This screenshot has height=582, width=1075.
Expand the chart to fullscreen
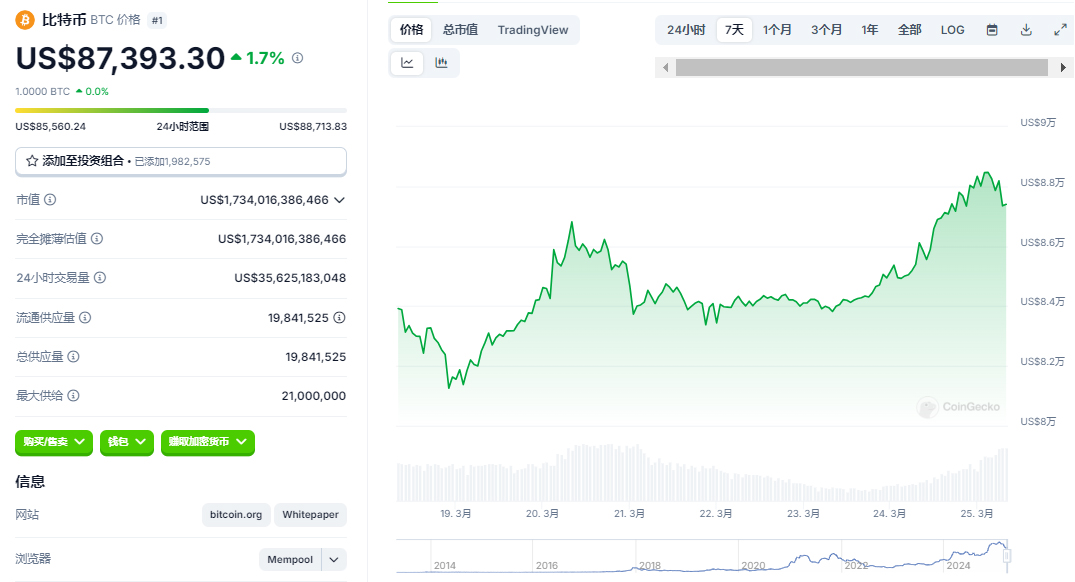coord(1060,30)
